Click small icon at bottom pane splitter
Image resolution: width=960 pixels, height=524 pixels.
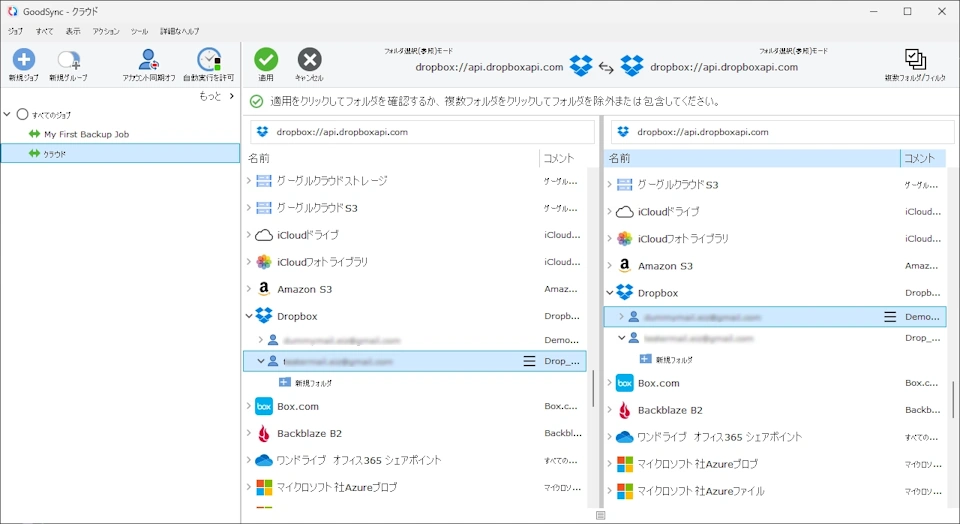point(601,515)
